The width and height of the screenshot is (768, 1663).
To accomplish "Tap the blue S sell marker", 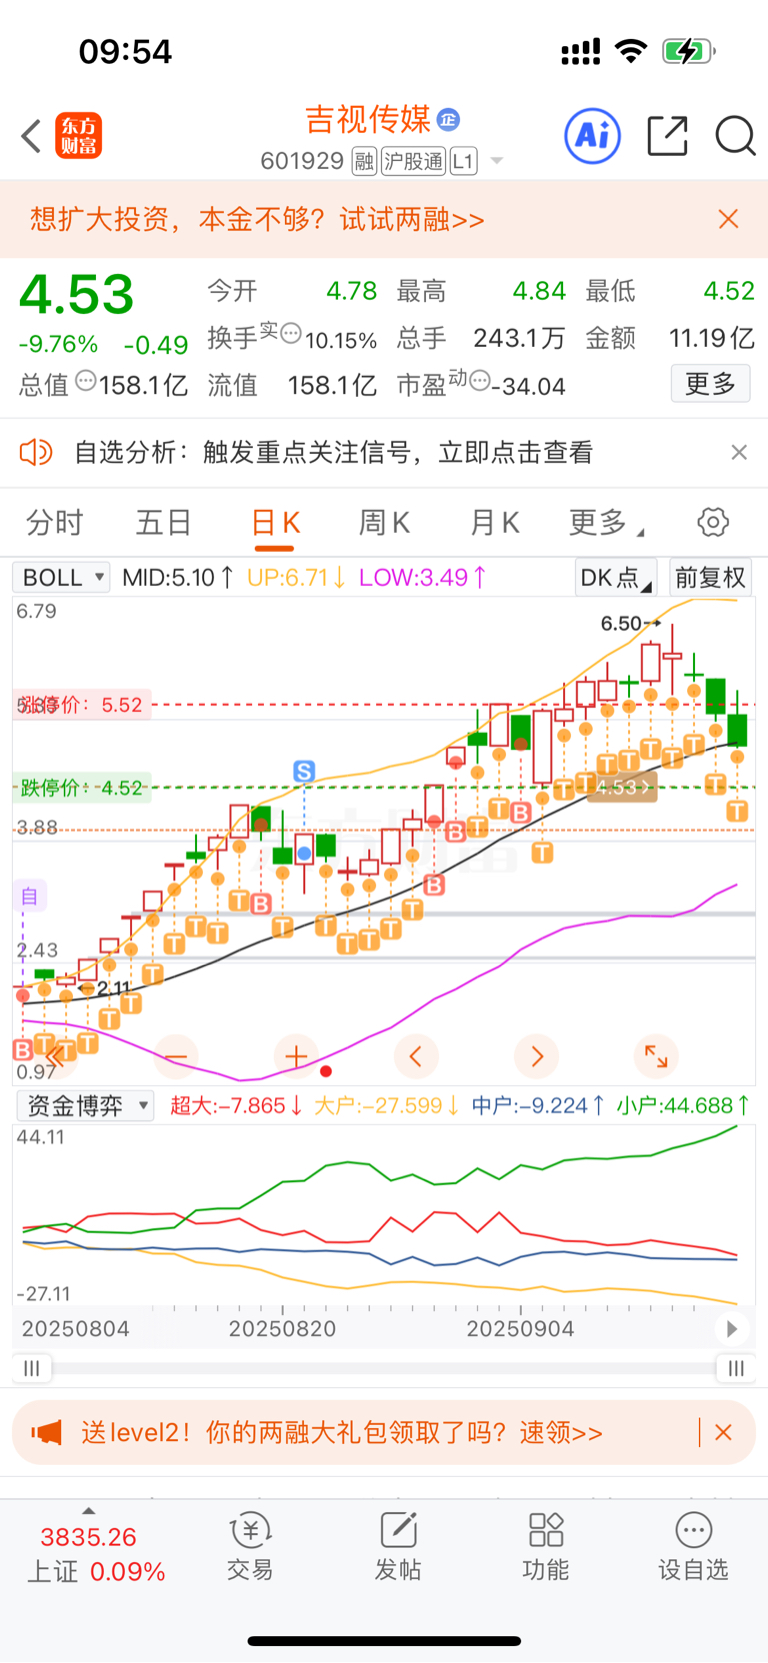I will [x=304, y=771].
